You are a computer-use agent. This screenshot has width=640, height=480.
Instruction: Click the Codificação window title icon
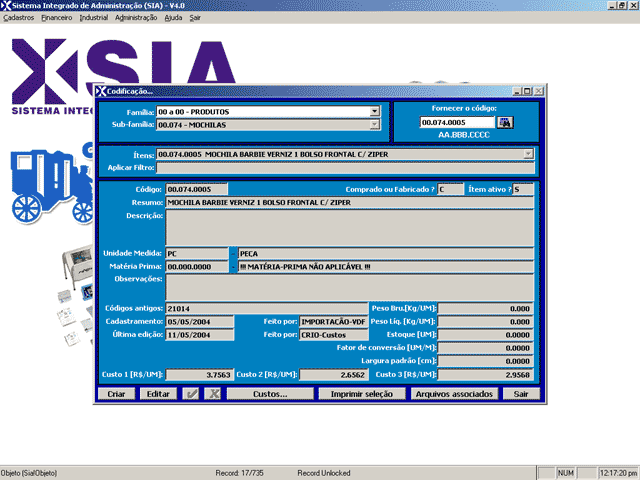pos(100,91)
